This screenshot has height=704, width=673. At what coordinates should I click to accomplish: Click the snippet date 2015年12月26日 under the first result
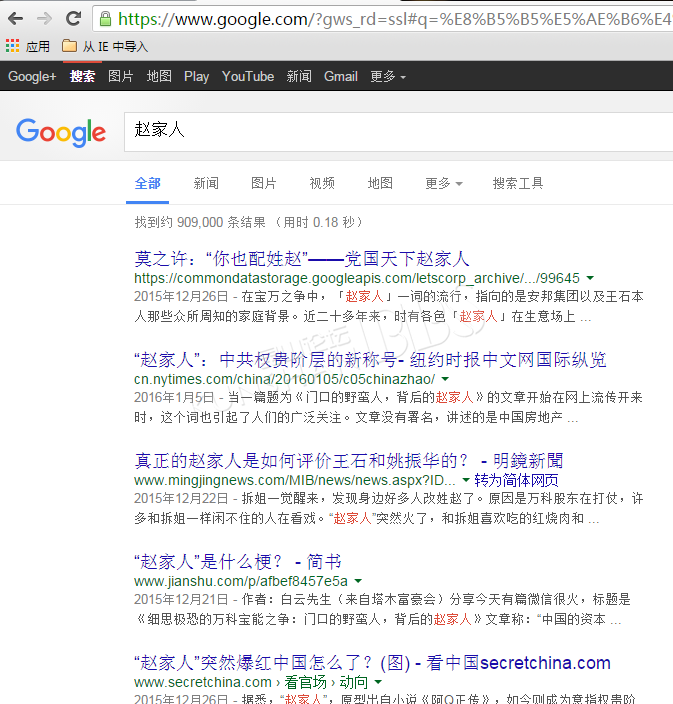pos(181,296)
